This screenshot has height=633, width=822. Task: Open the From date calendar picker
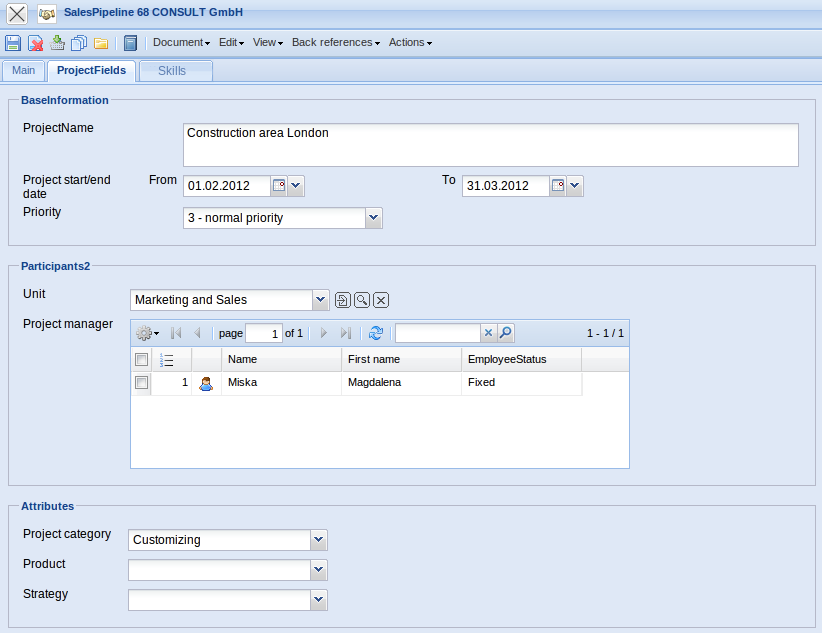279,186
